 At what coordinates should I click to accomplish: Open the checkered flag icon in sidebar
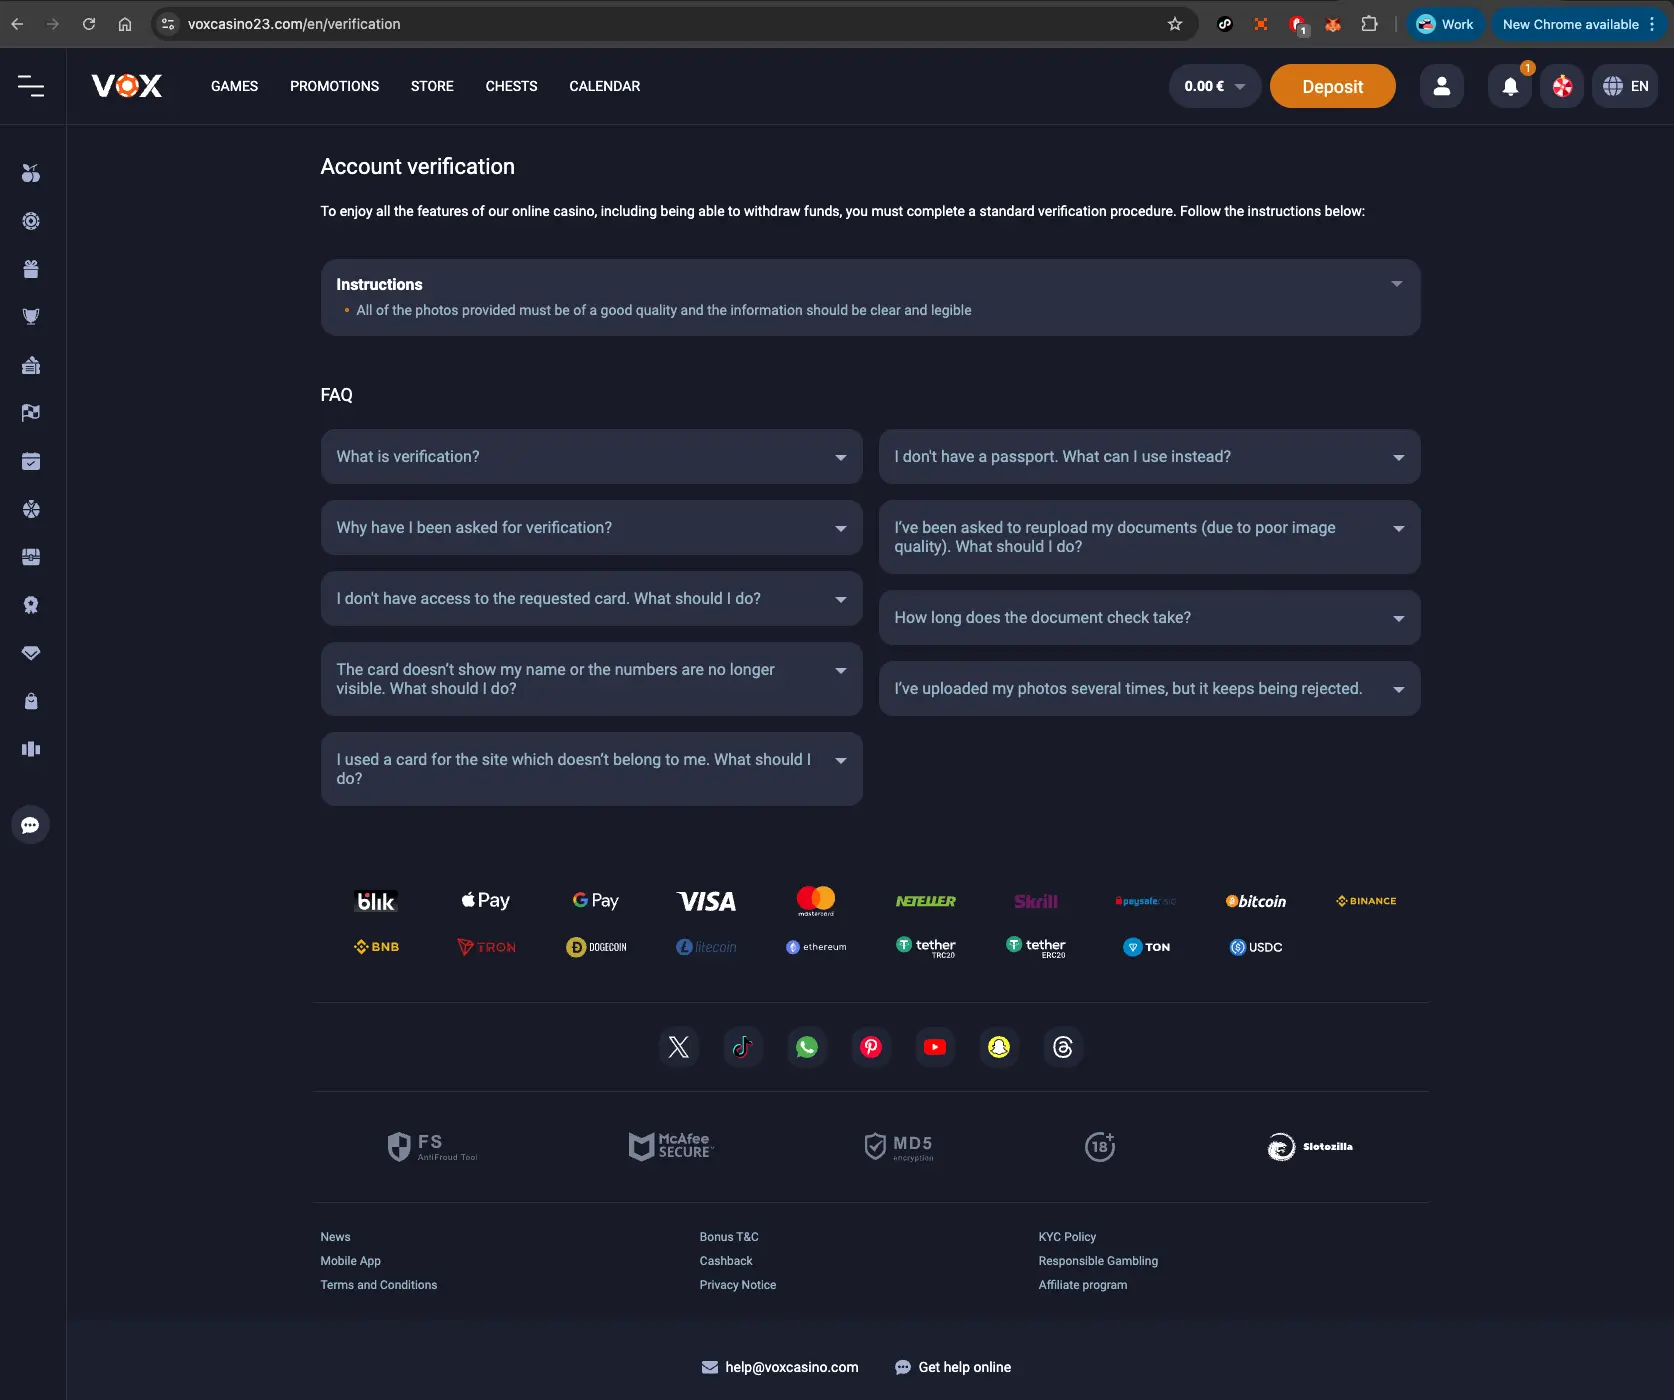31,413
